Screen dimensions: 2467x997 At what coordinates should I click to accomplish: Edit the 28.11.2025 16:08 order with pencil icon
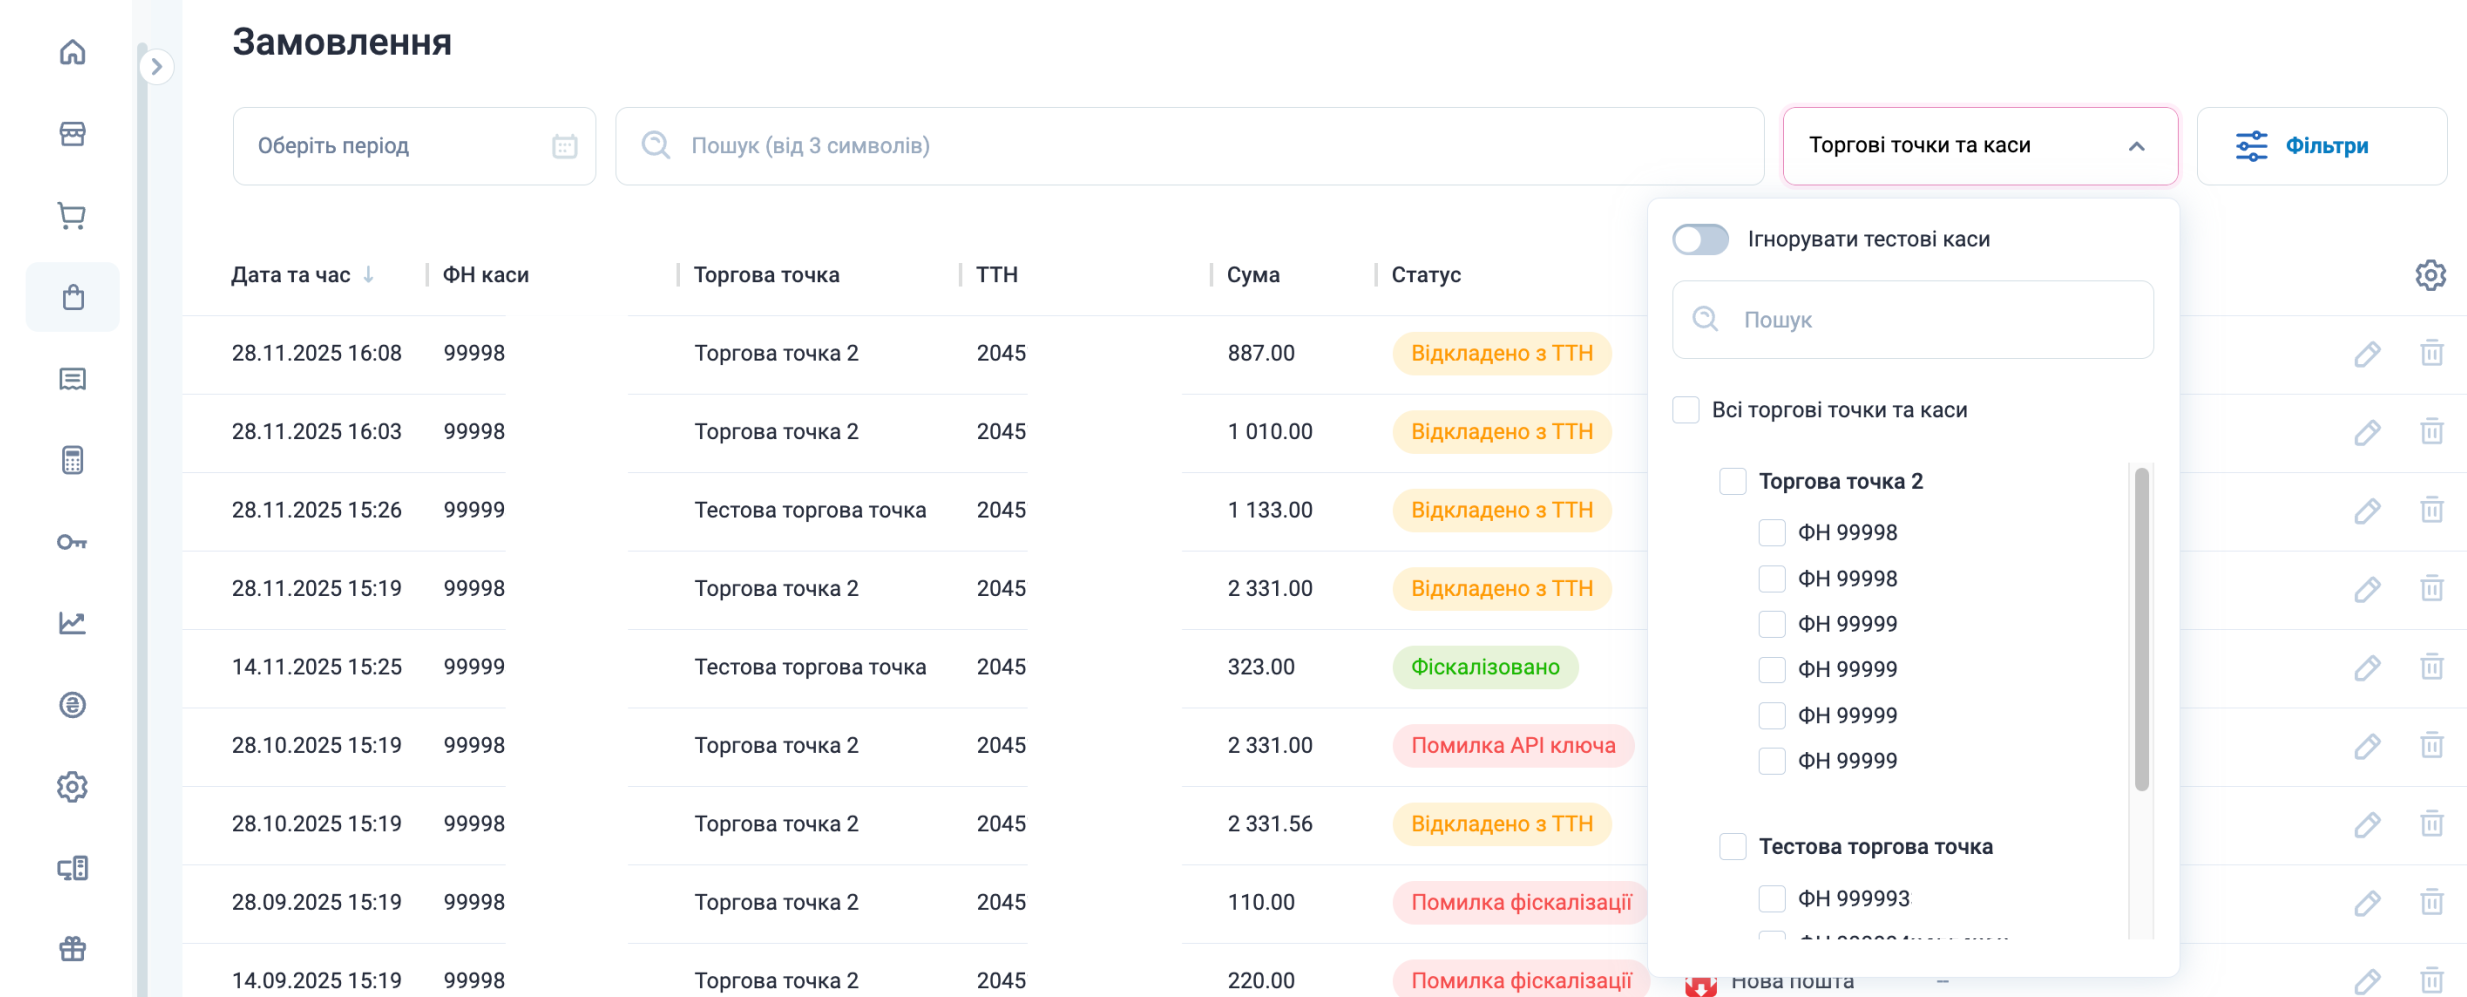(2366, 354)
